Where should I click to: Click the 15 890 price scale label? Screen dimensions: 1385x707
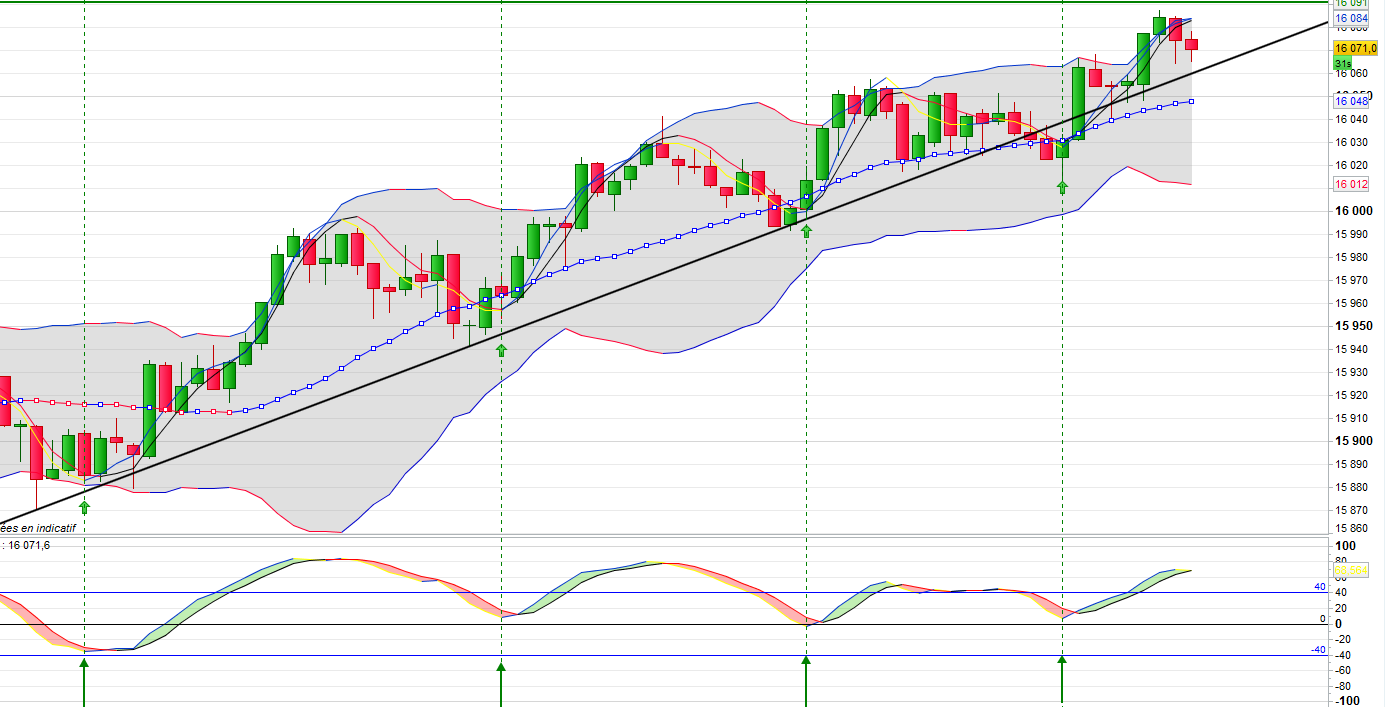1353,464
